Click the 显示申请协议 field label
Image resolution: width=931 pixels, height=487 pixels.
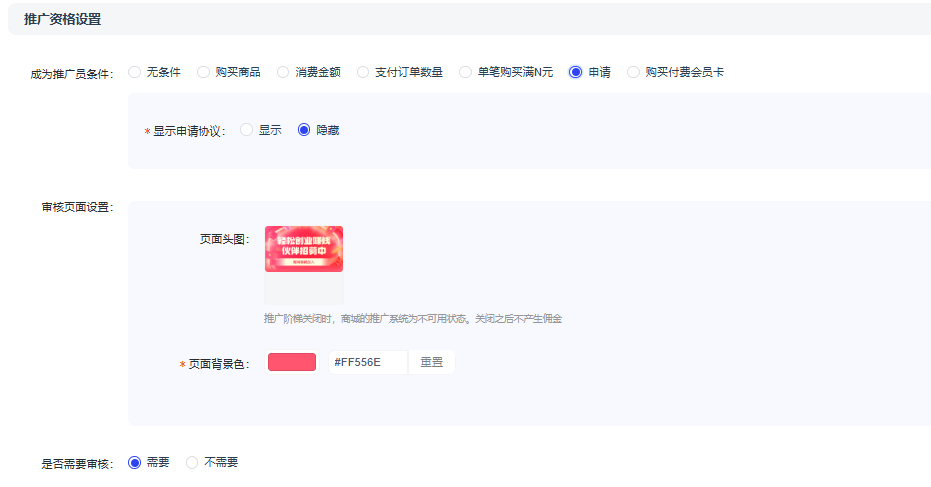(x=188, y=131)
